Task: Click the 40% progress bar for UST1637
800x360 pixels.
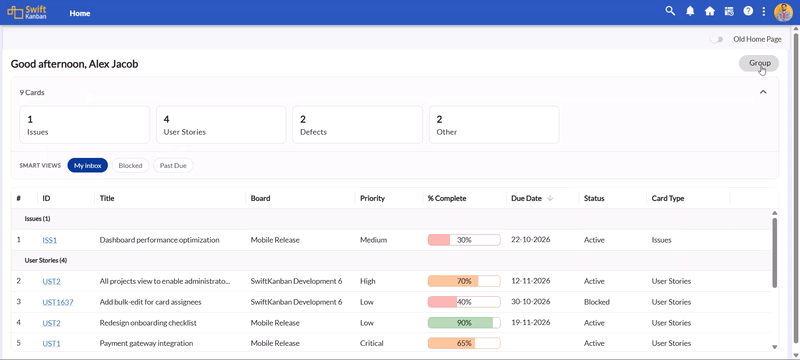Action: (x=464, y=302)
